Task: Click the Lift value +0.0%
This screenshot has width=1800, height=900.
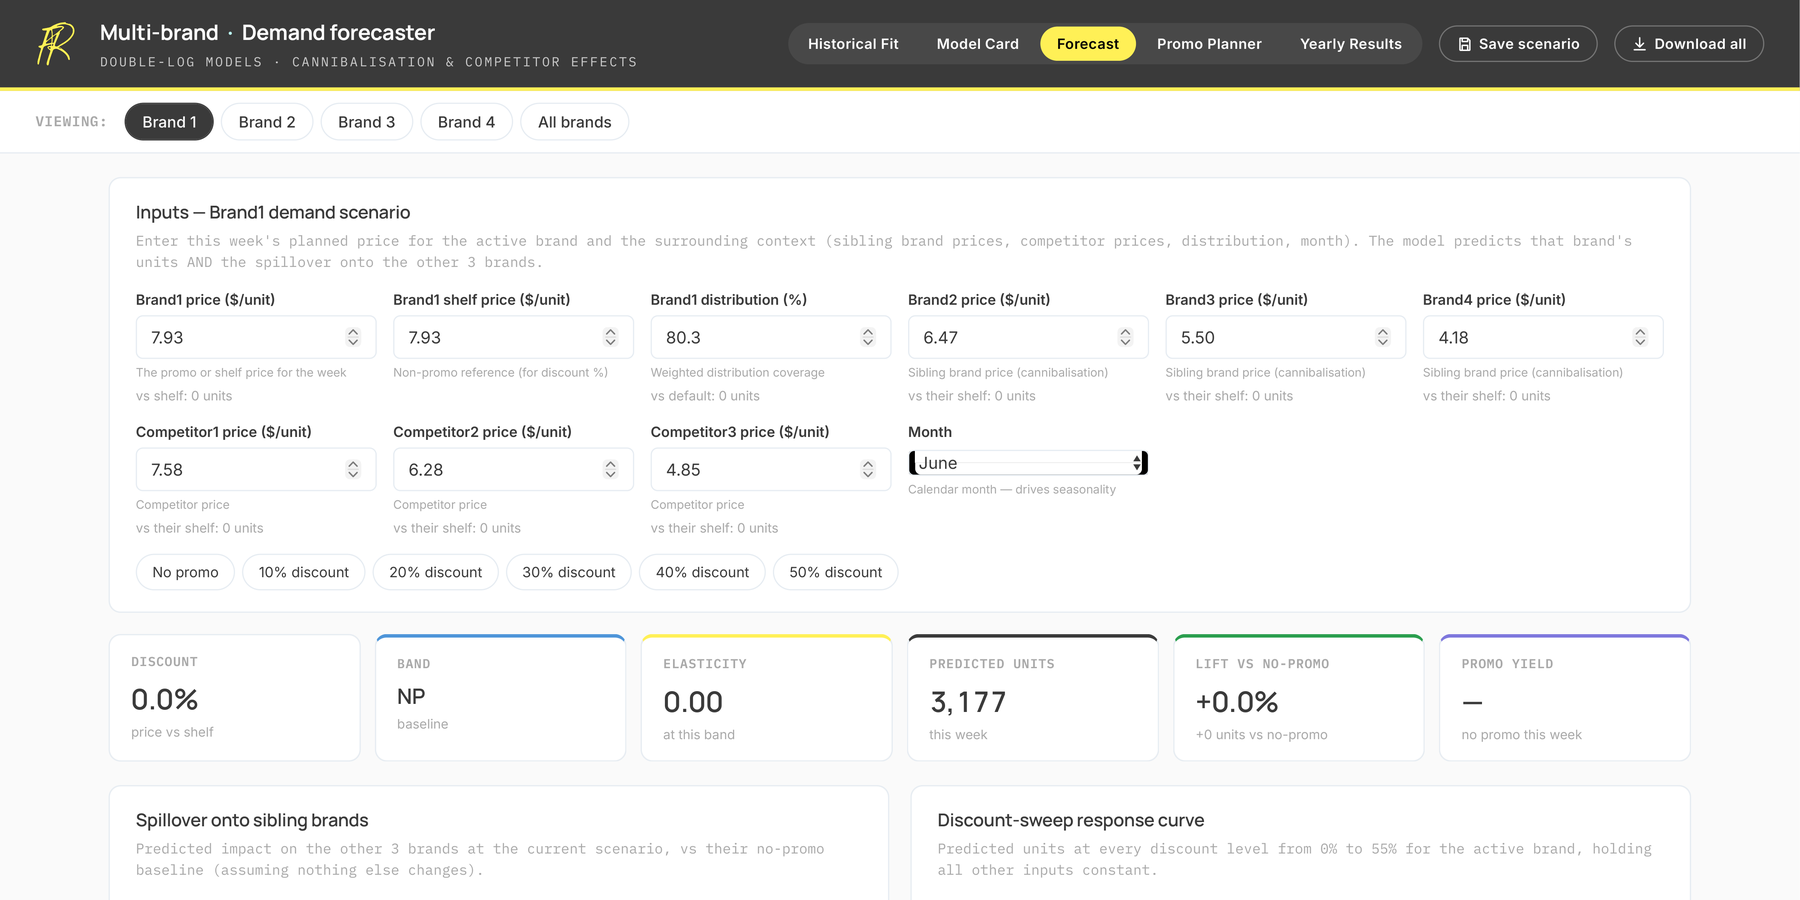Action: [1237, 702]
